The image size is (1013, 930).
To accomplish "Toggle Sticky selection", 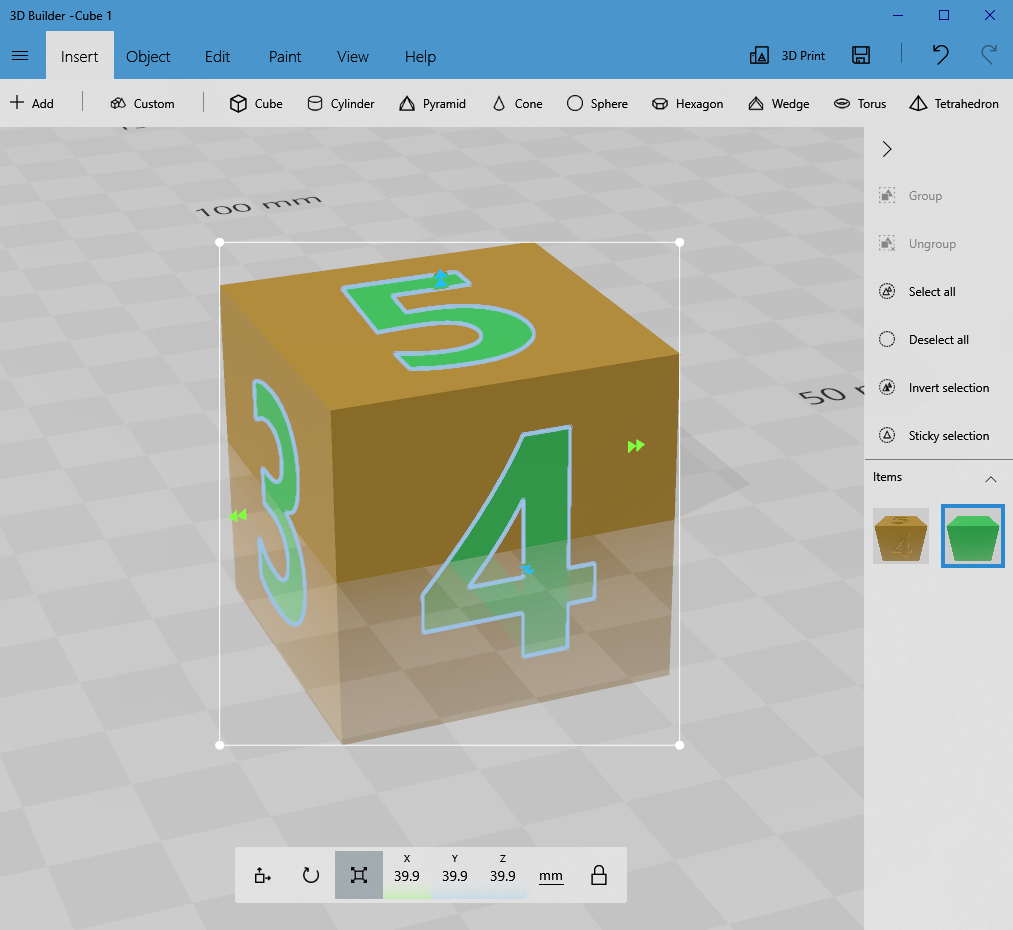I will click(x=934, y=435).
